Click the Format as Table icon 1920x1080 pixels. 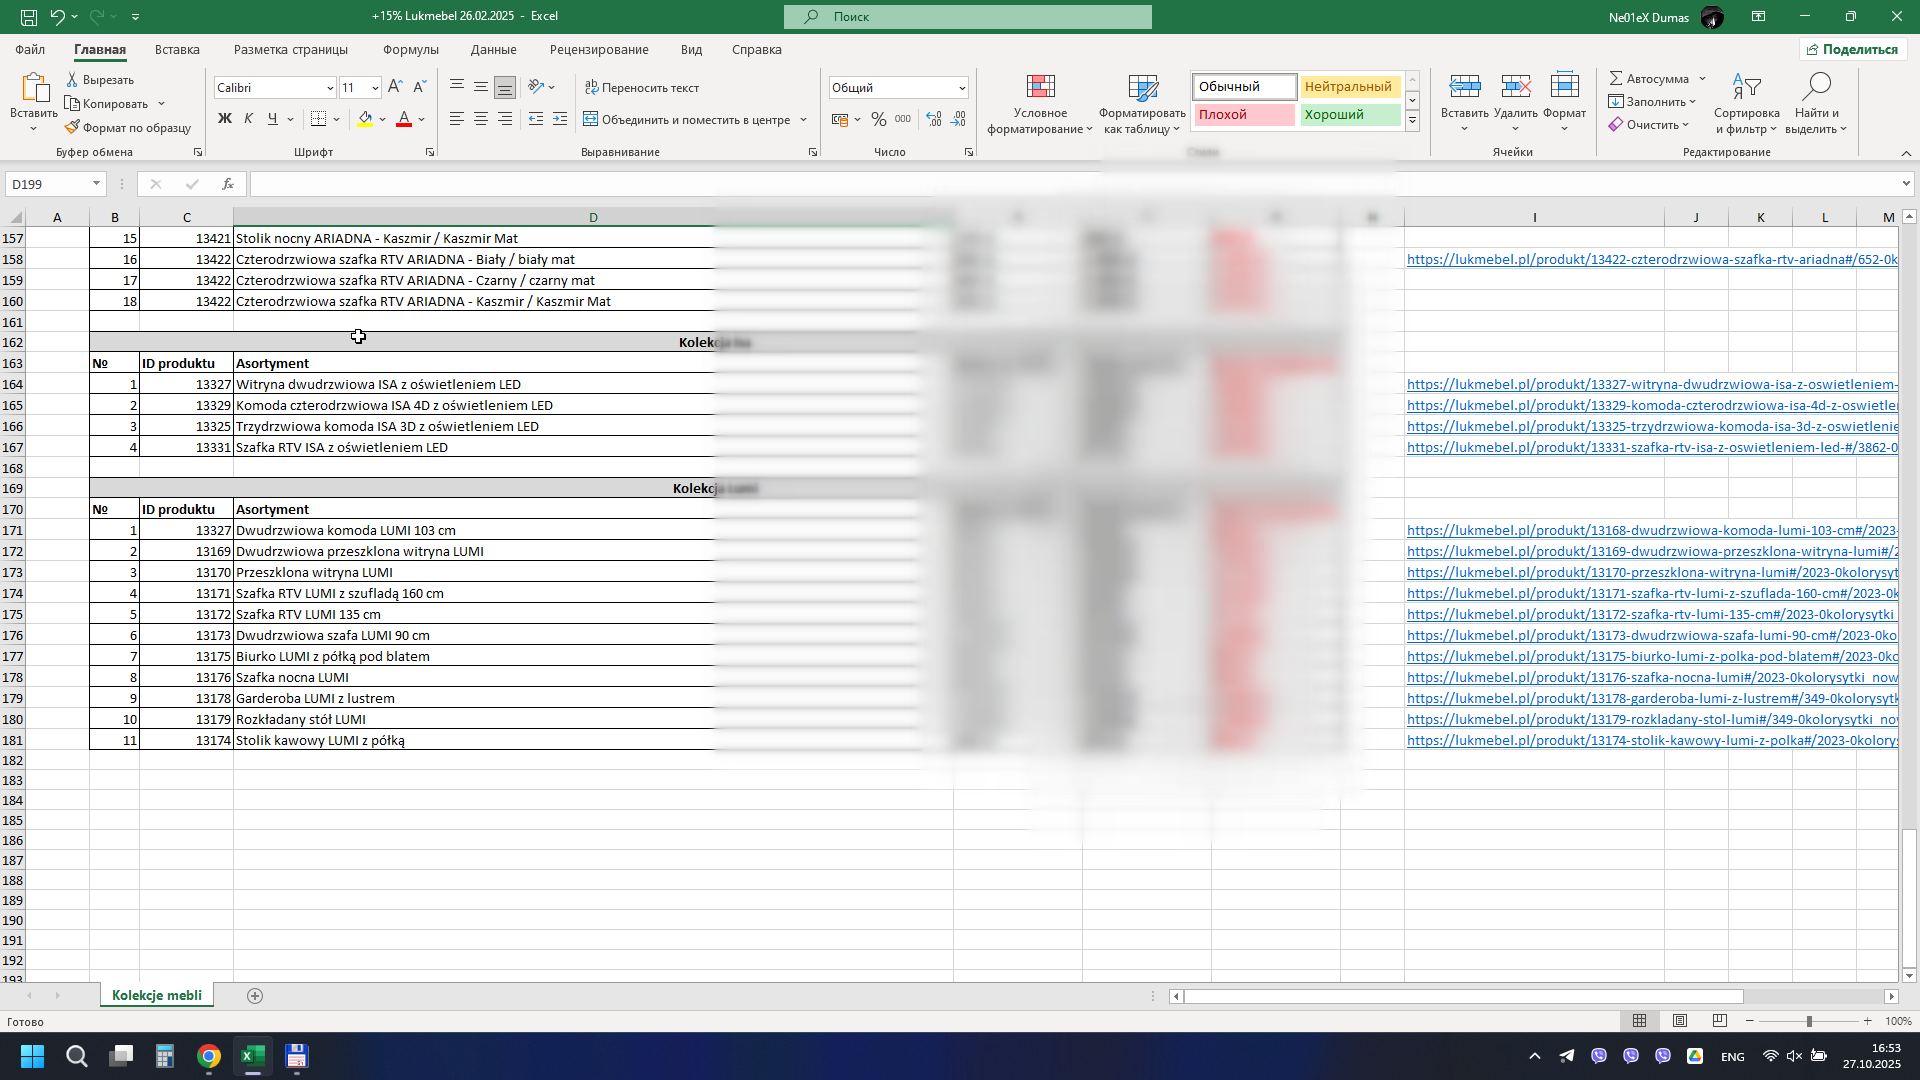tap(1142, 88)
